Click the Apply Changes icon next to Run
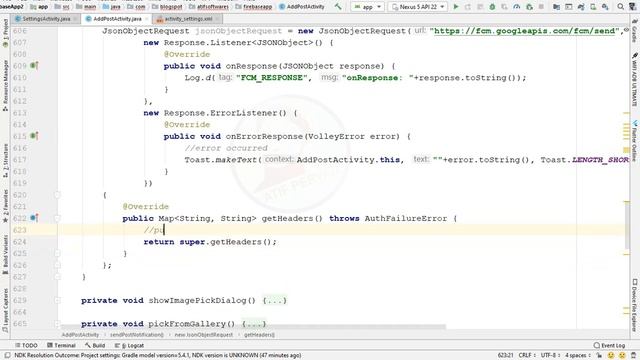 coord(468,7)
